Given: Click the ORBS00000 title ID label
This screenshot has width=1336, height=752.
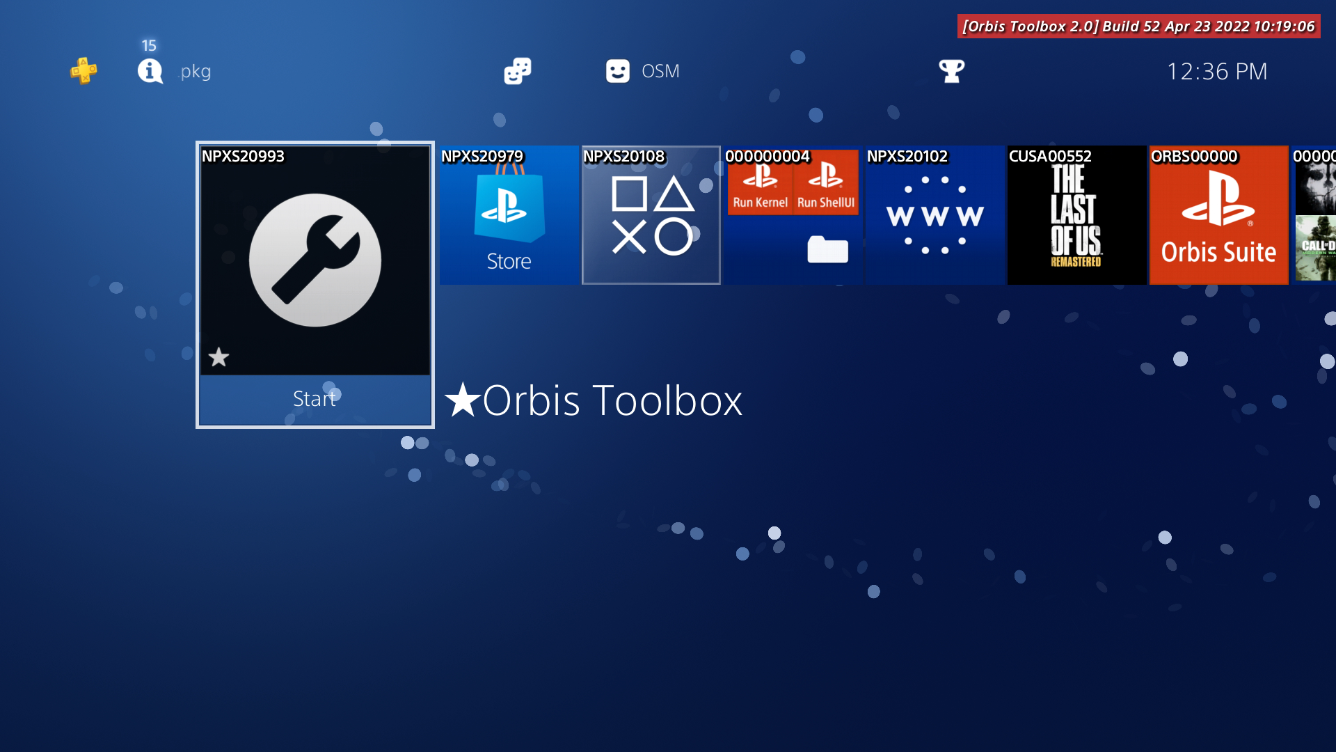Looking at the screenshot, I should point(1194,156).
